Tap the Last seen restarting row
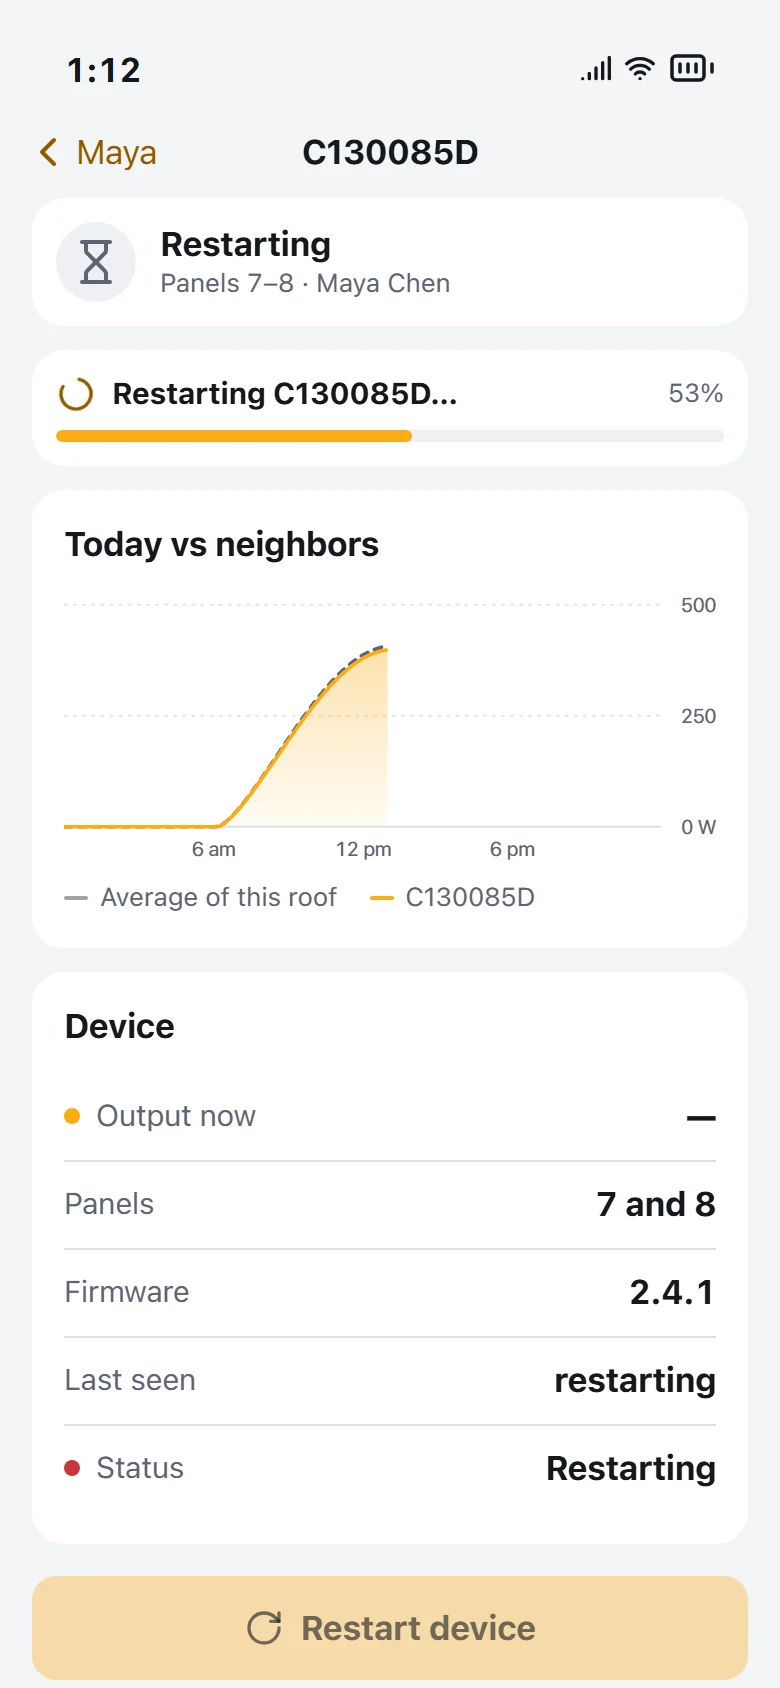Image resolution: width=780 pixels, height=1688 pixels. coord(390,1380)
